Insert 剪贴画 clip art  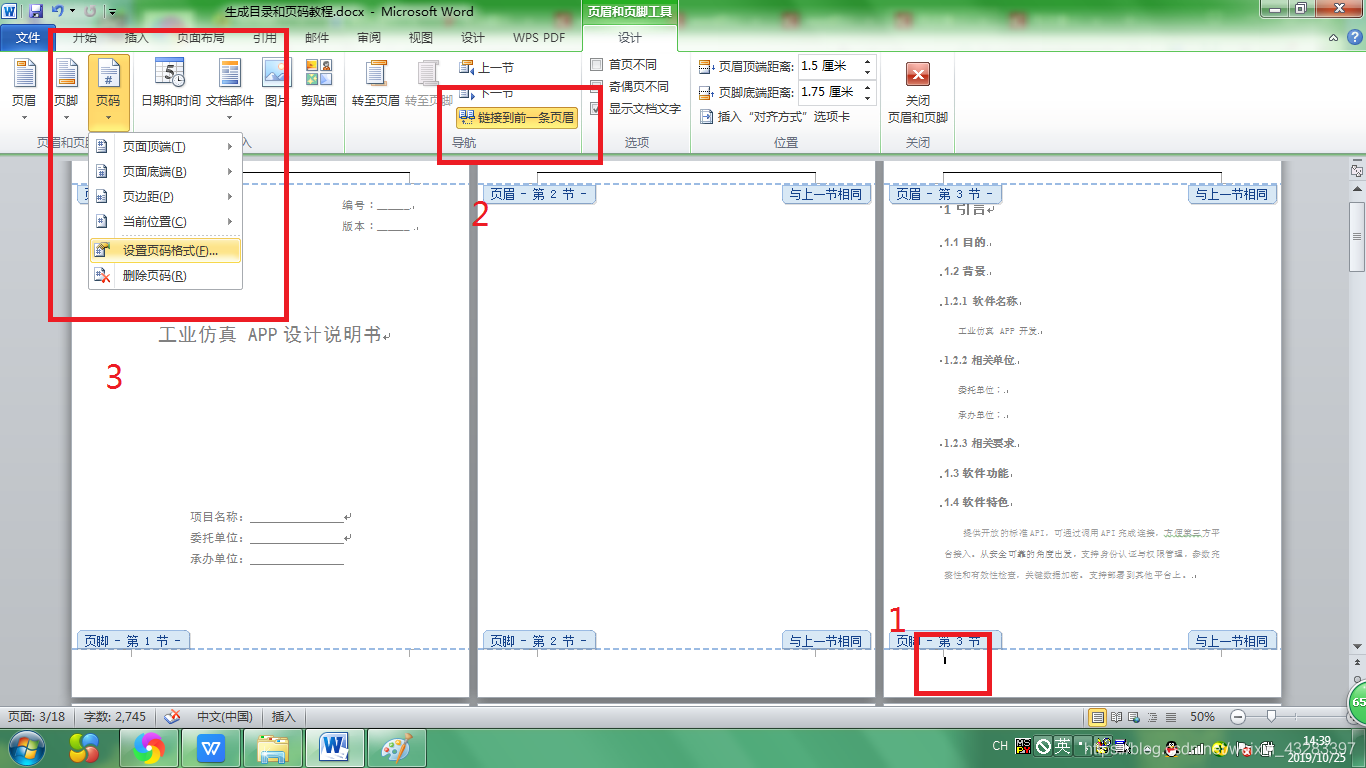[319, 82]
